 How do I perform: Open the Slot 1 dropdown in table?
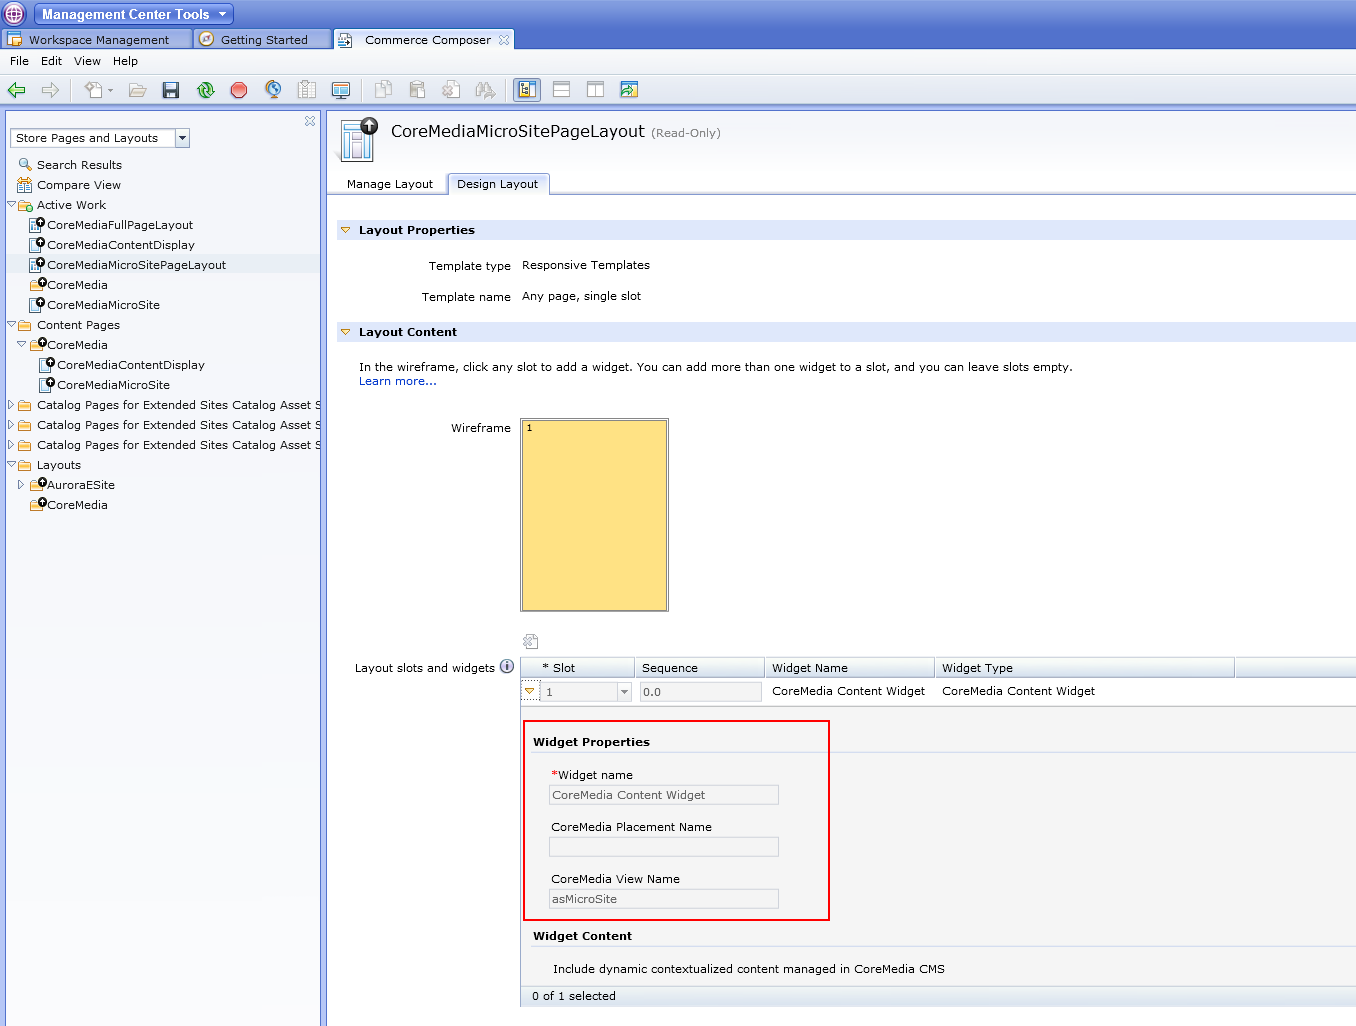[624, 692]
